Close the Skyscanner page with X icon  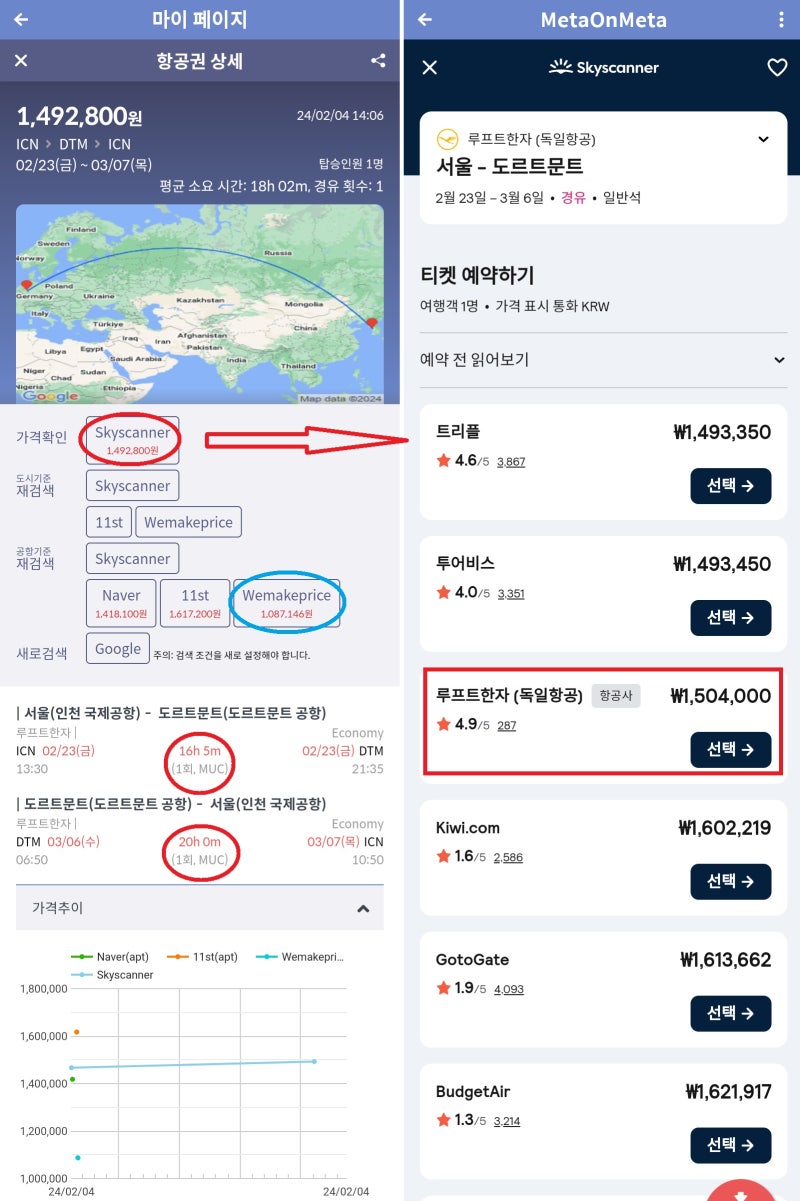430,67
